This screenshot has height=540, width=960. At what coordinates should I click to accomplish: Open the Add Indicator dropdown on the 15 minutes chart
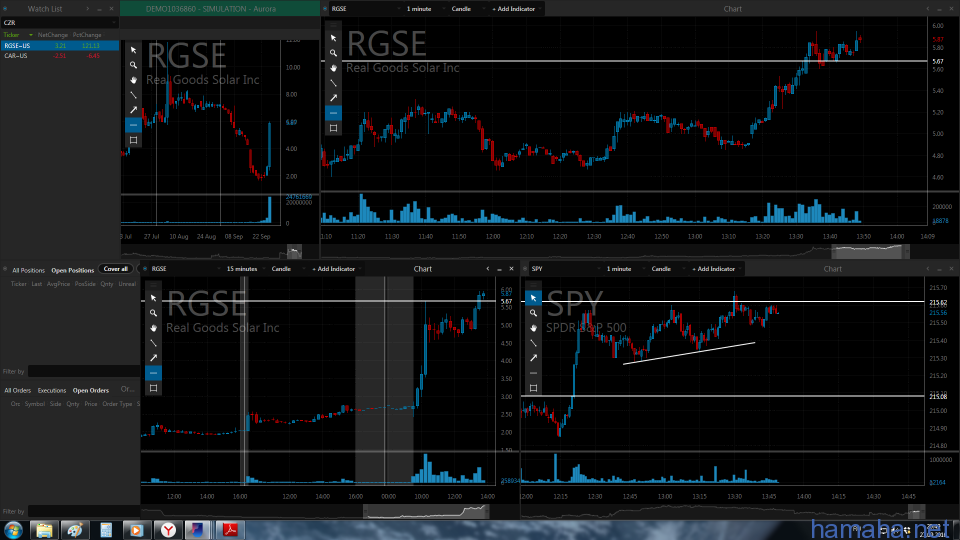(x=336, y=269)
